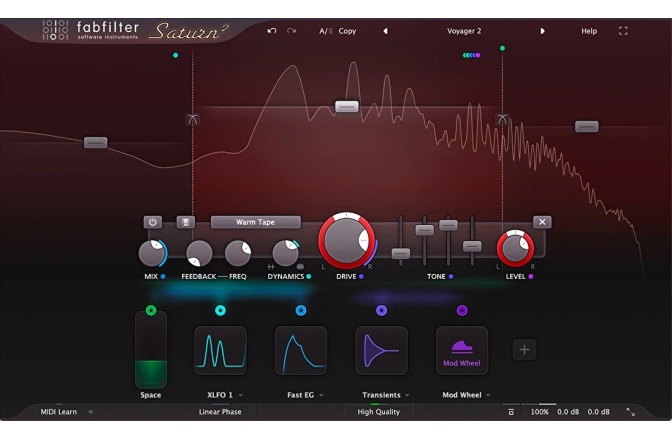Open the Transients dropdown arrow
The image size is (672, 440).
pos(407,395)
